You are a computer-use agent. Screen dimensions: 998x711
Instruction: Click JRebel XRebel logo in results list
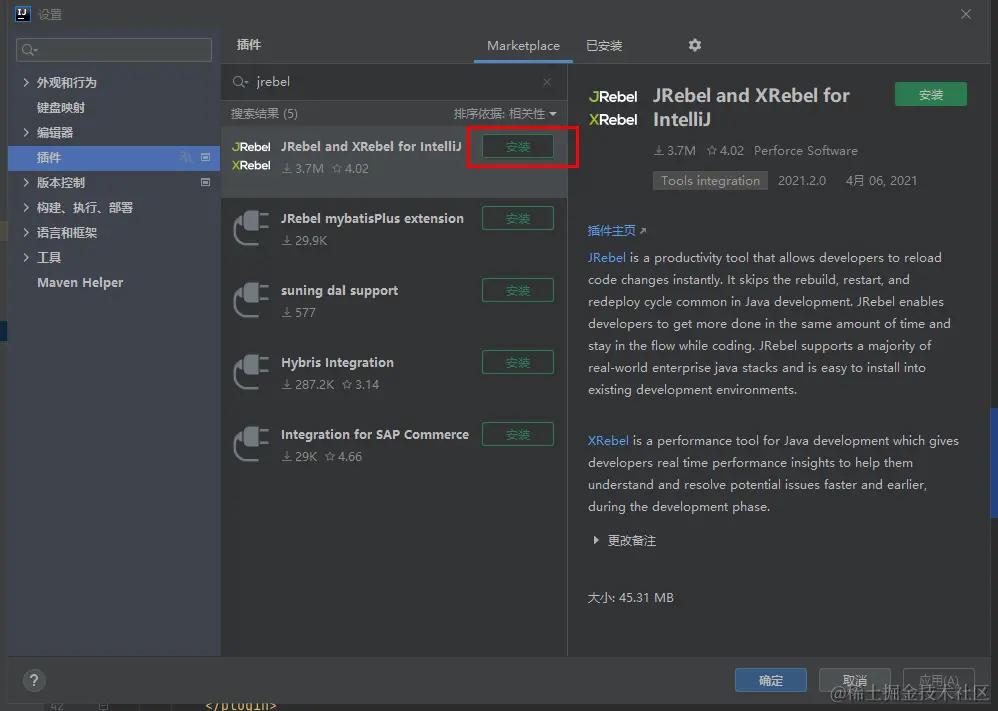point(251,156)
